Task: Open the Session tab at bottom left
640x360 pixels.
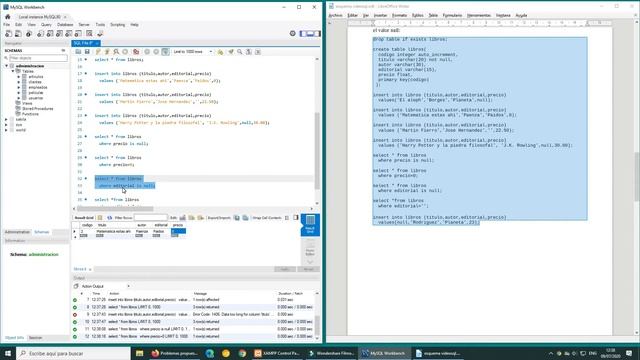Action: point(36,338)
